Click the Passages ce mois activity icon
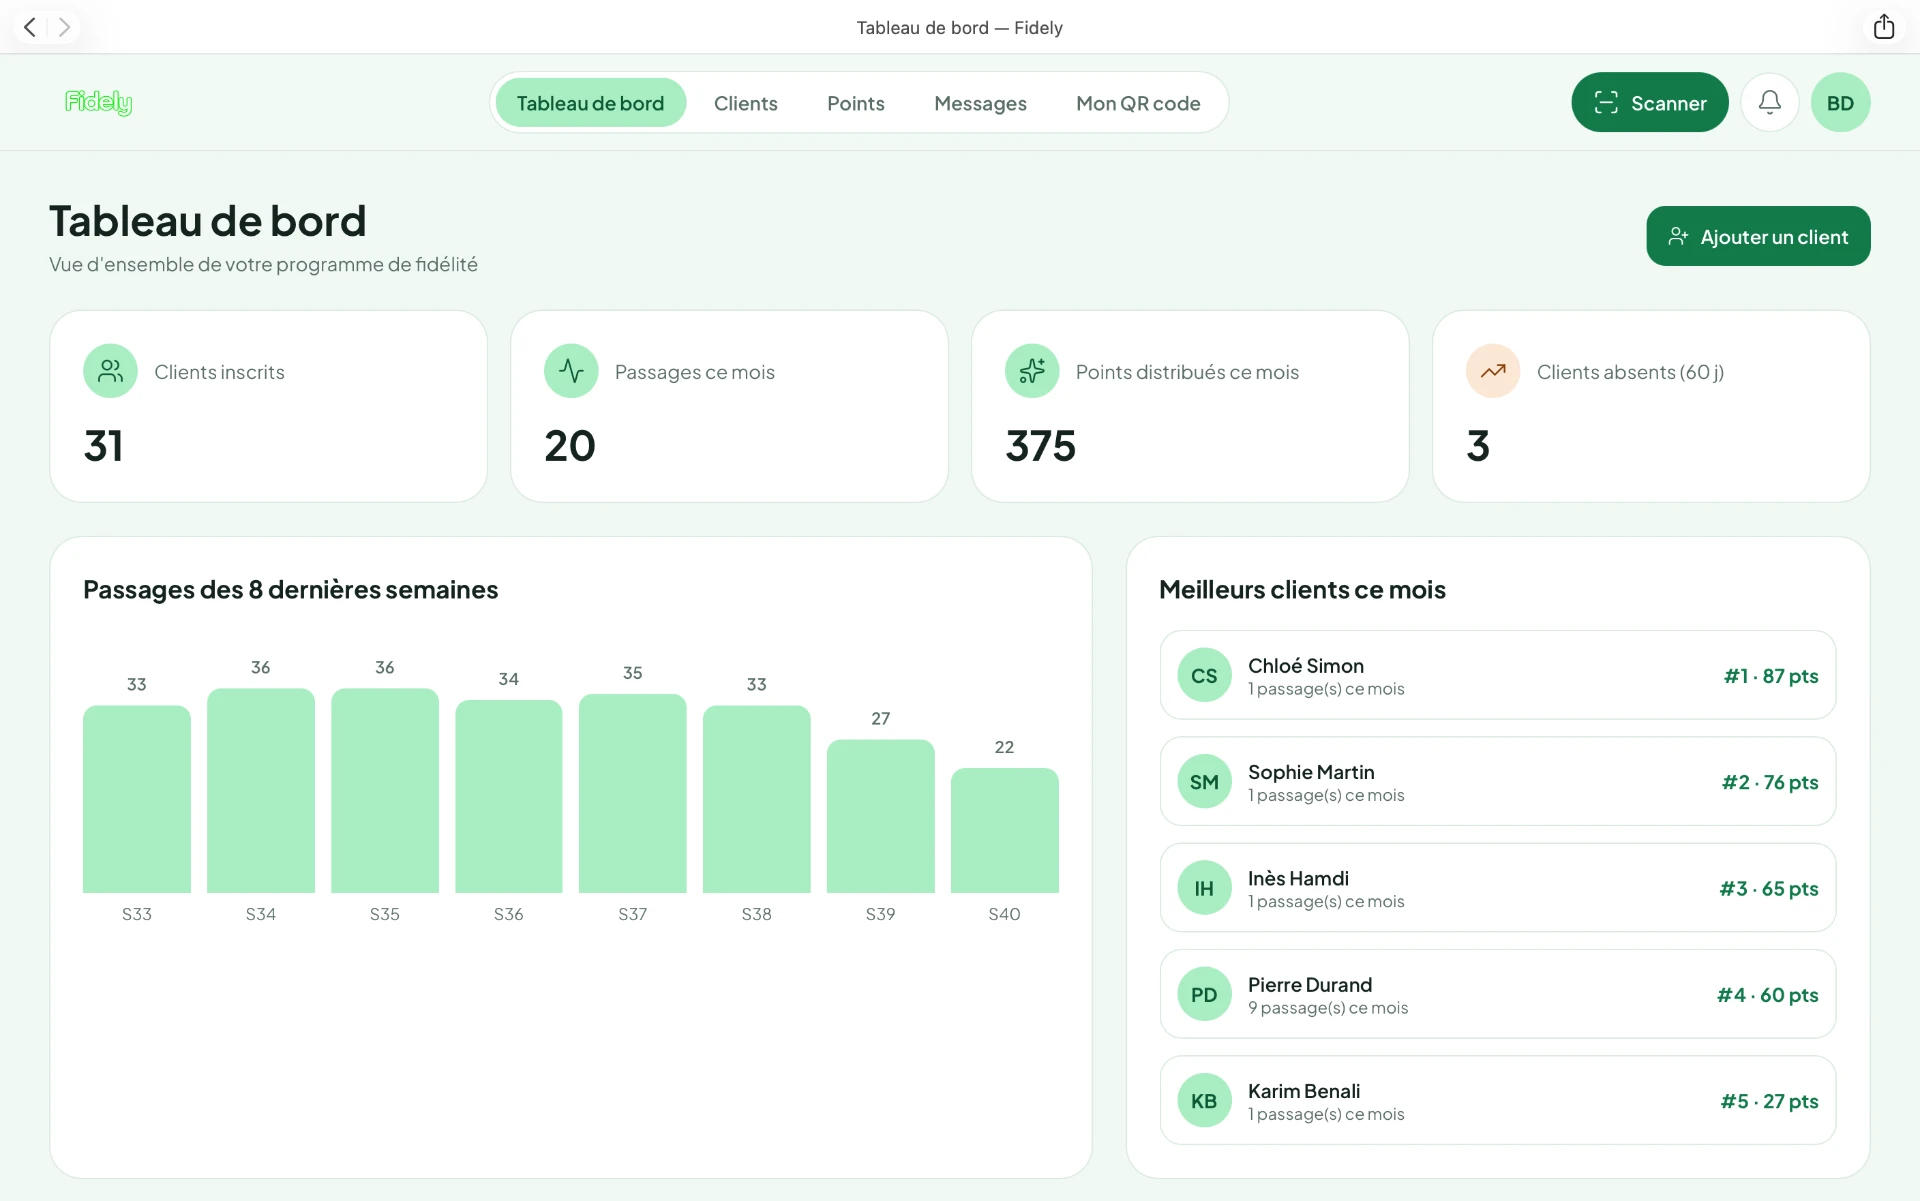1920x1201 pixels. [571, 371]
